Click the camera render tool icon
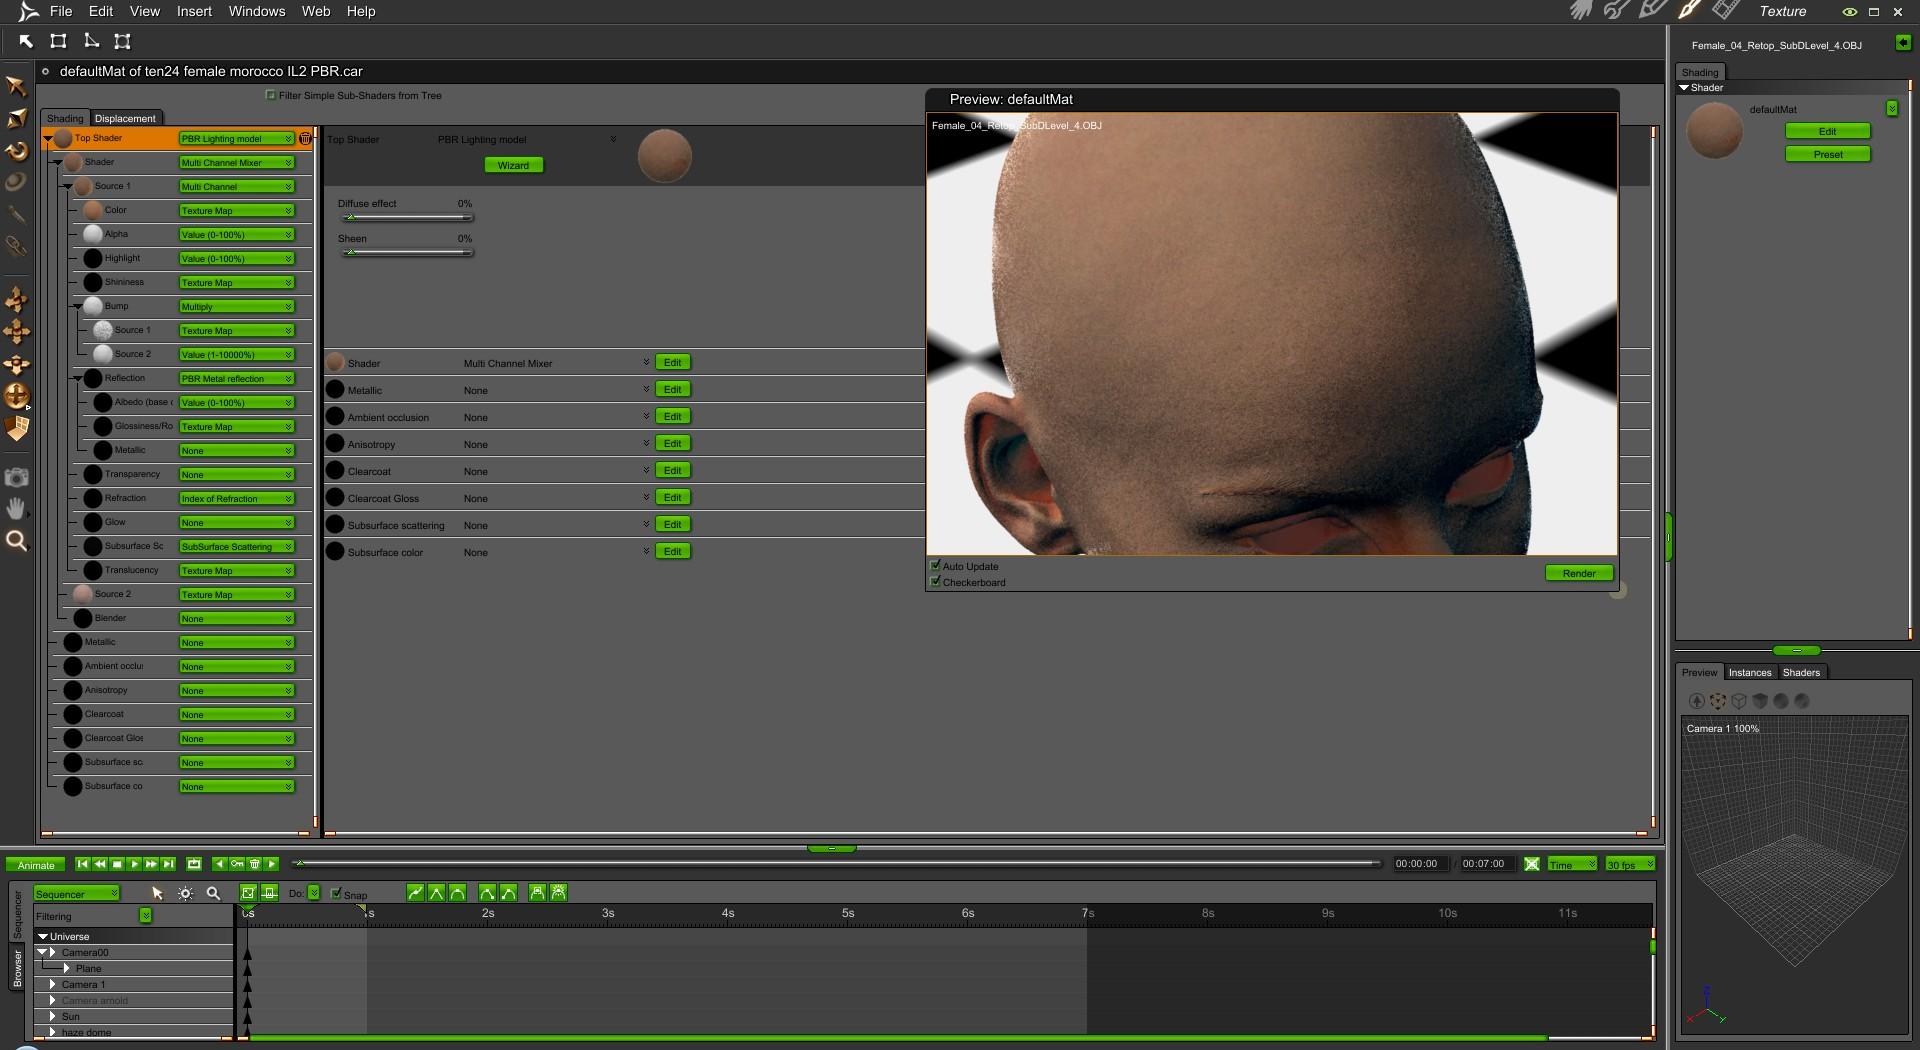 coord(16,477)
